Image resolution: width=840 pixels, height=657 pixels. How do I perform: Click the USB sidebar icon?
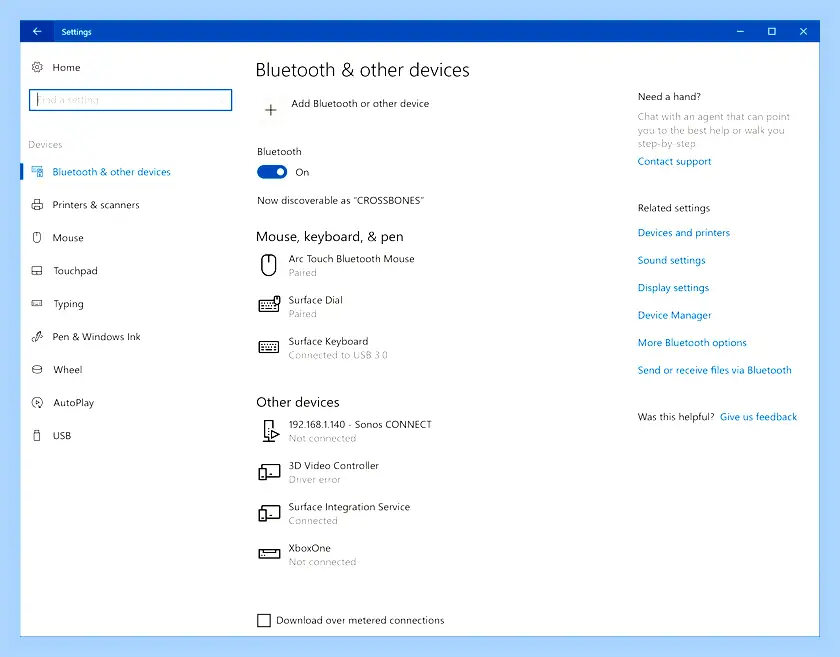tap(37, 435)
